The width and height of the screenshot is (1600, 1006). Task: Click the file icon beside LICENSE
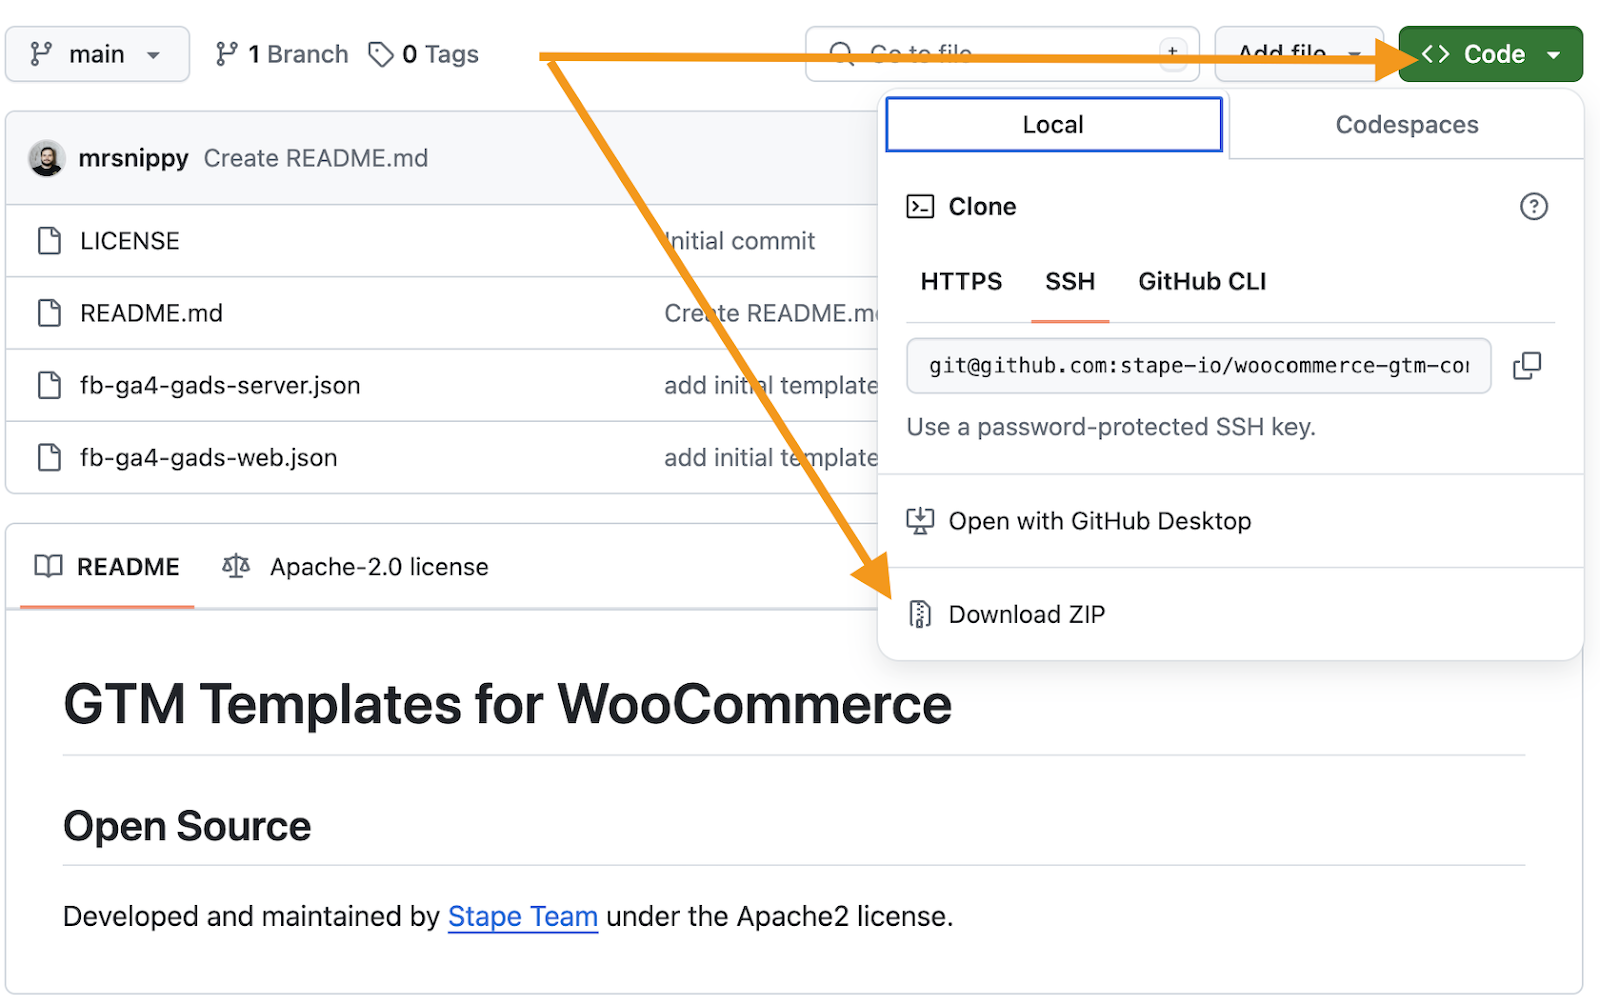49,240
